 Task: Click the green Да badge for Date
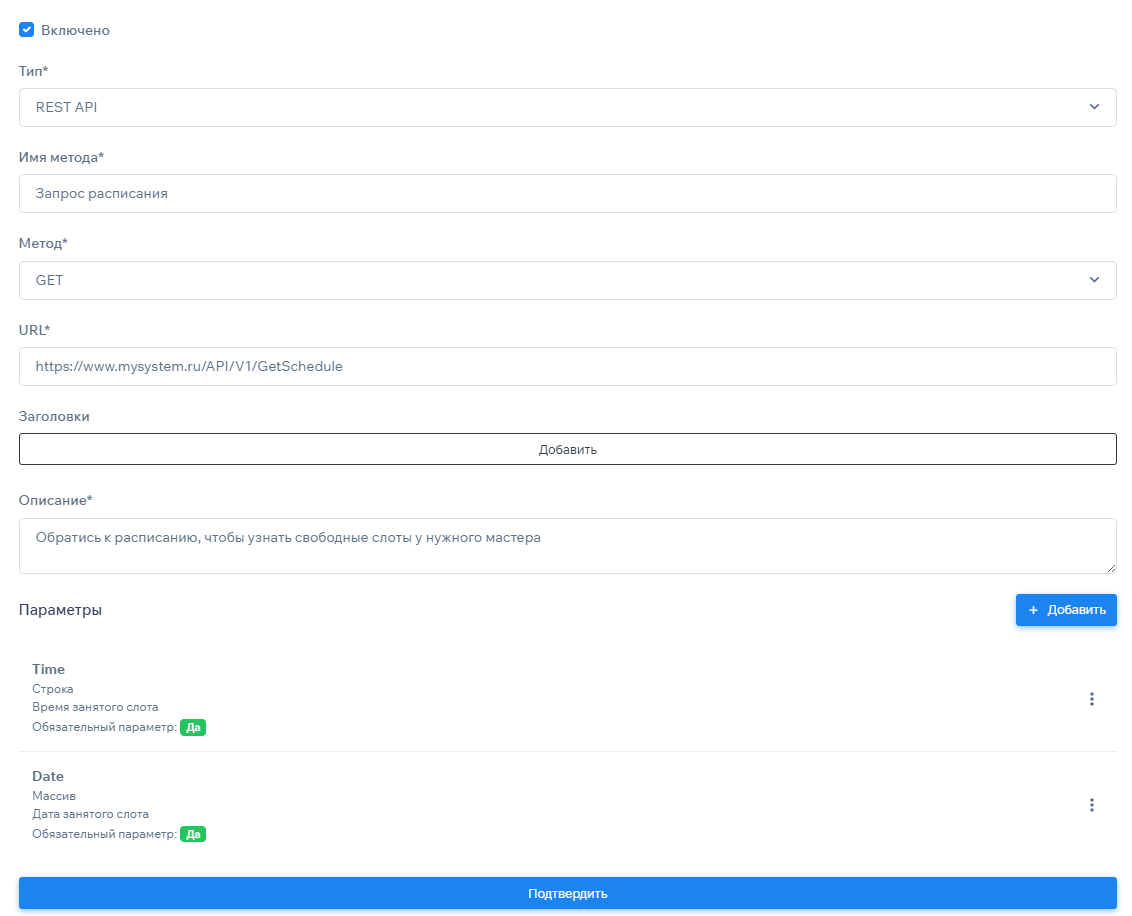193,834
